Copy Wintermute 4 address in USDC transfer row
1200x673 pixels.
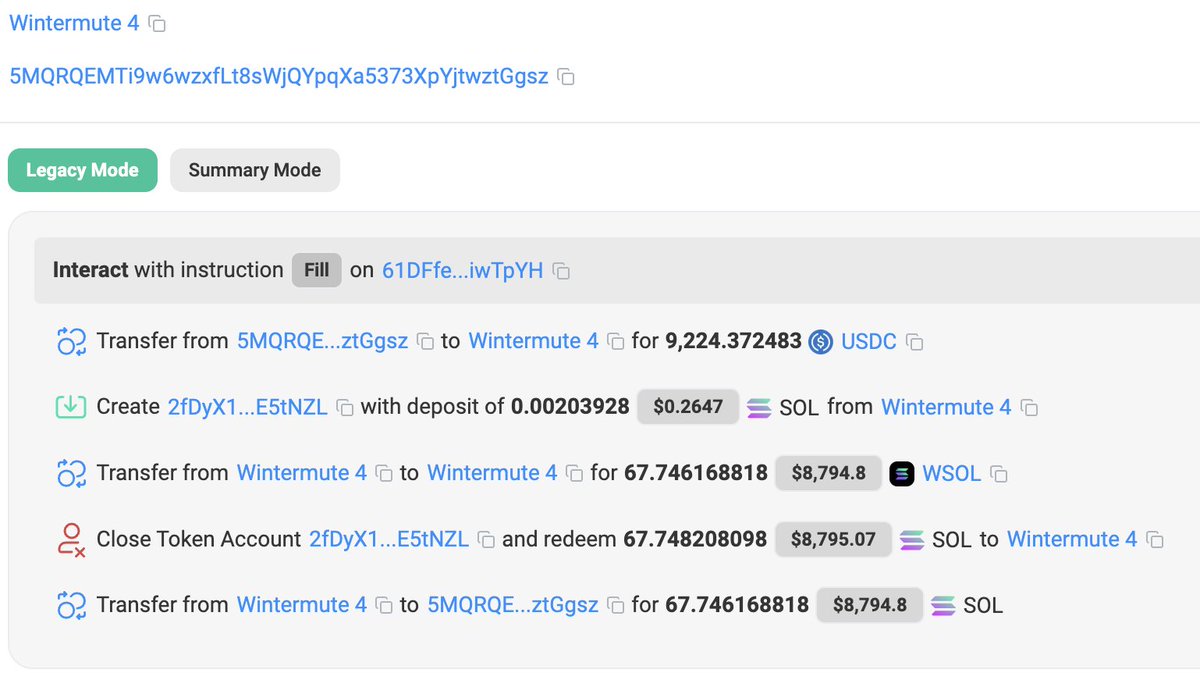click(x=616, y=342)
